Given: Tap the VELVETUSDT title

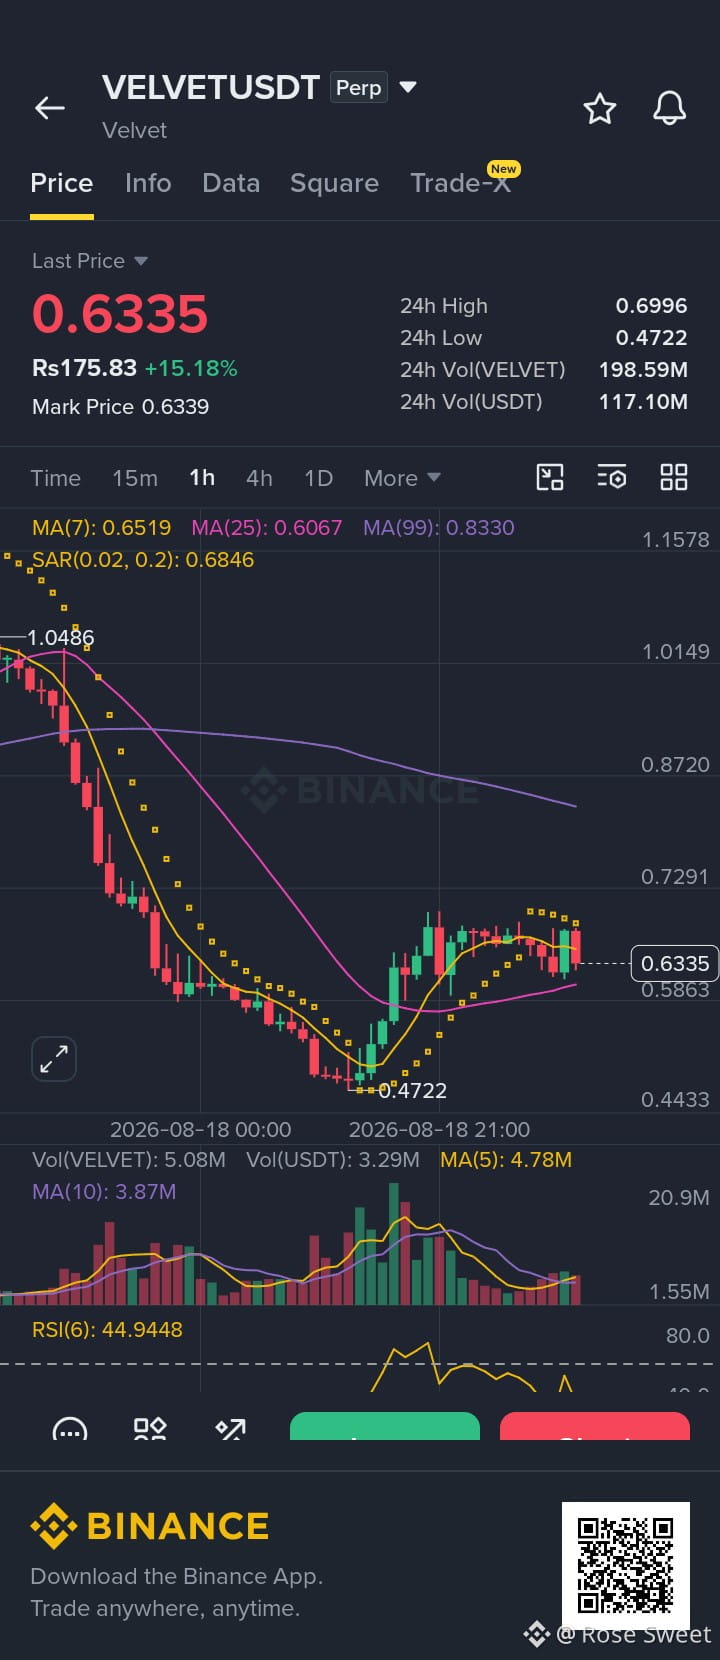Looking at the screenshot, I should (x=211, y=88).
